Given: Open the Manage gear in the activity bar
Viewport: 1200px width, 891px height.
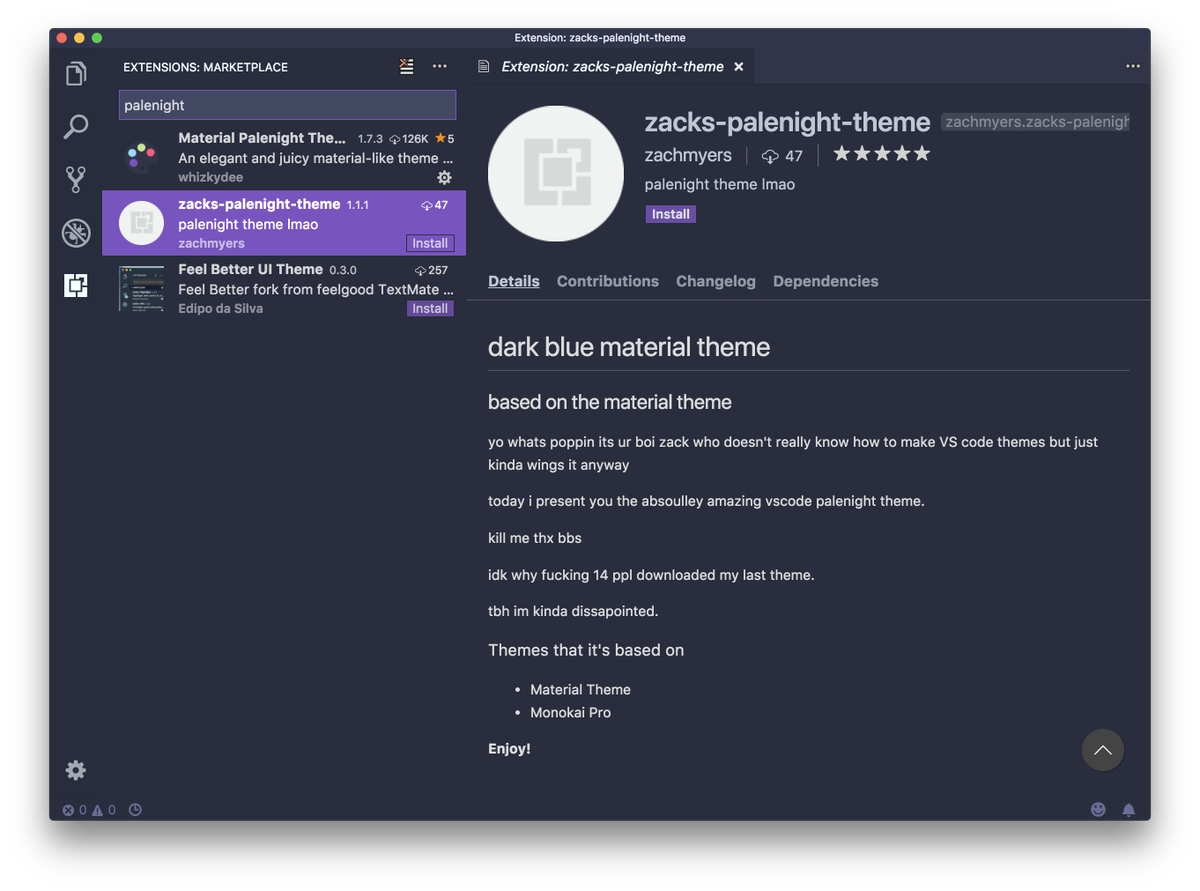Looking at the screenshot, I should click(75, 770).
